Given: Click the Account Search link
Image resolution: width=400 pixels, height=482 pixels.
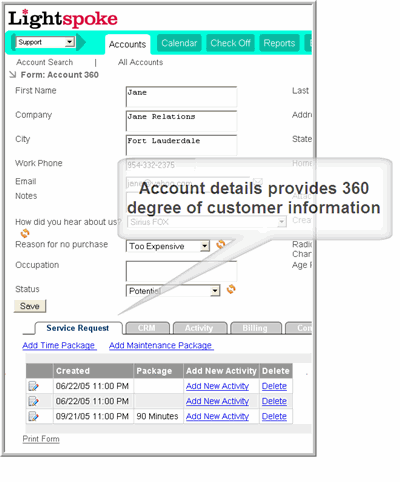Looking at the screenshot, I should pos(45,62).
